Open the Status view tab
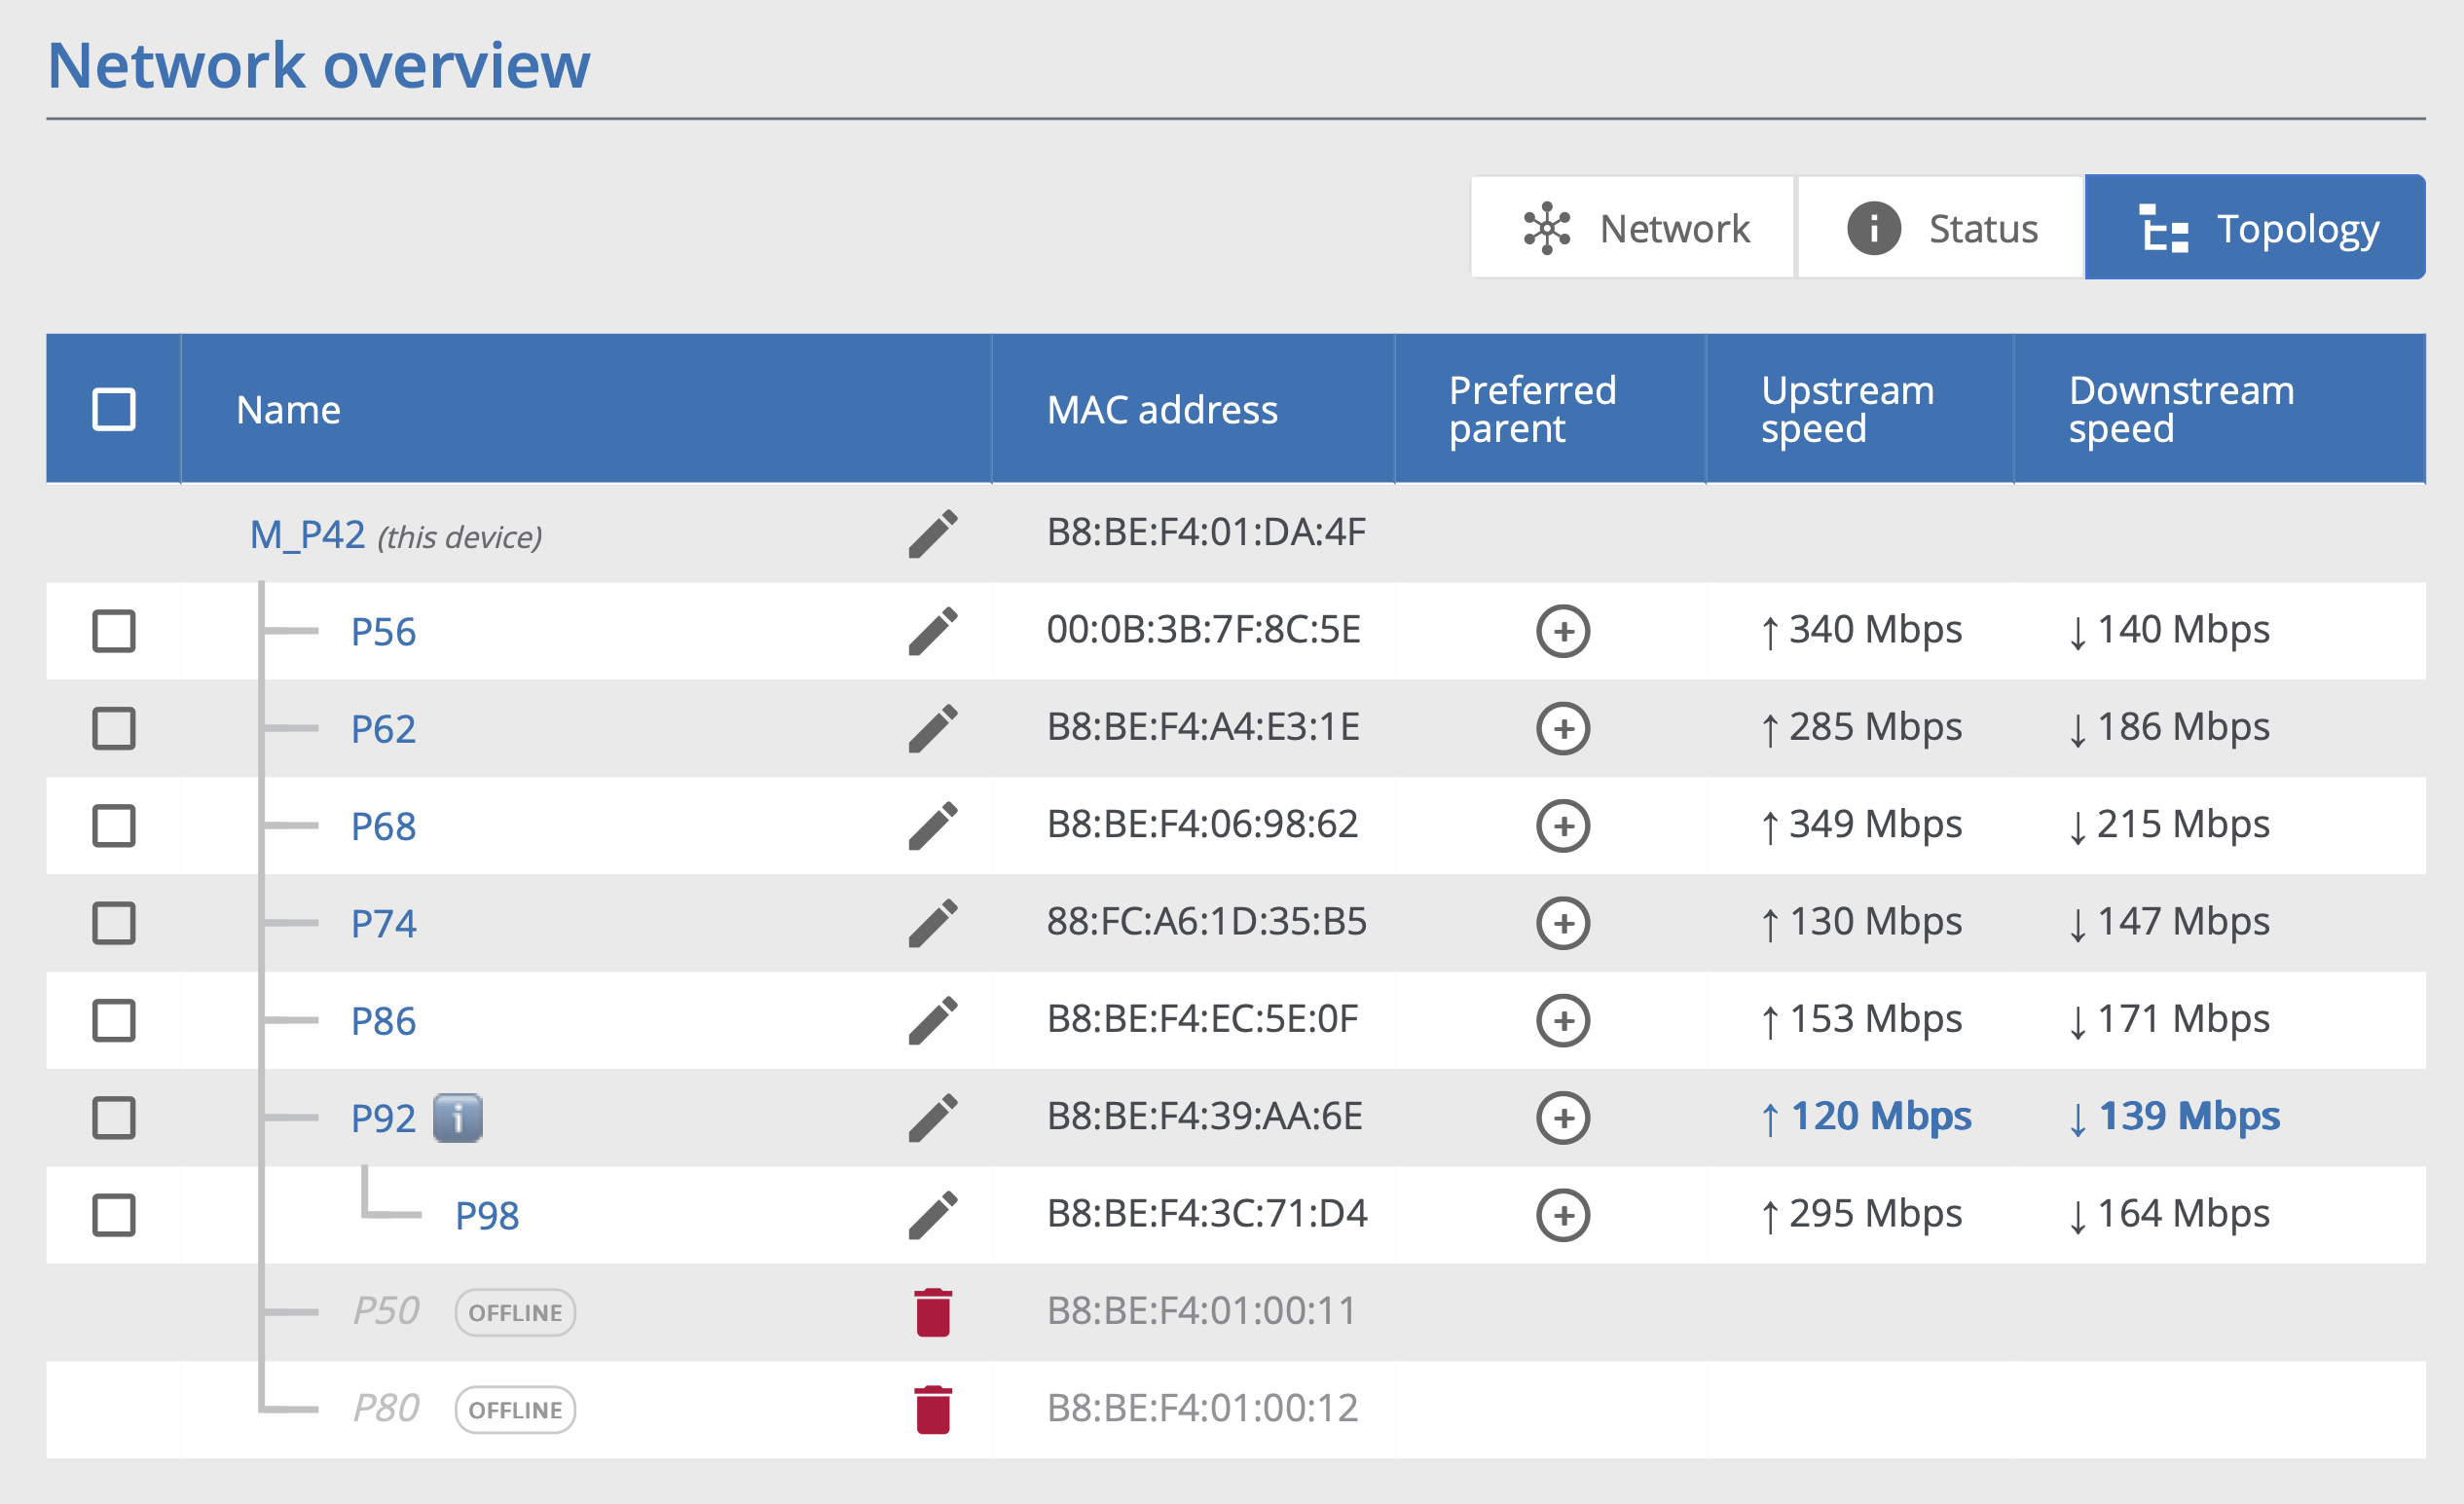This screenshot has width=2464, height=1504. tap(1940, 228)
